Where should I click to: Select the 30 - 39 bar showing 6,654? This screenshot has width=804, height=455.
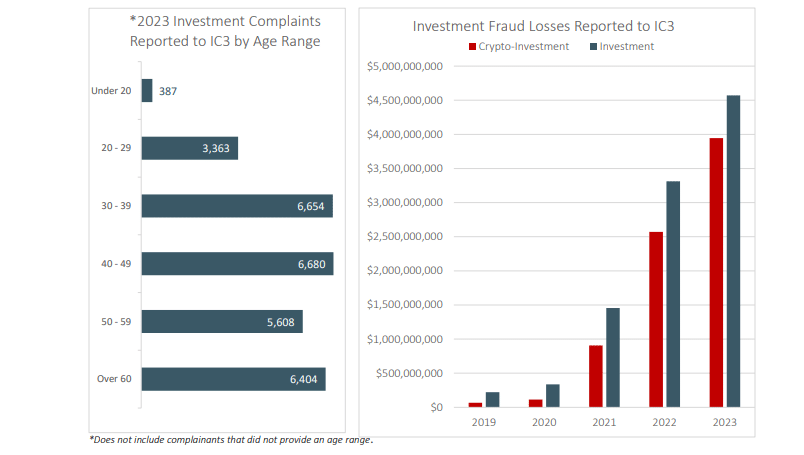(x=237, y=206)
